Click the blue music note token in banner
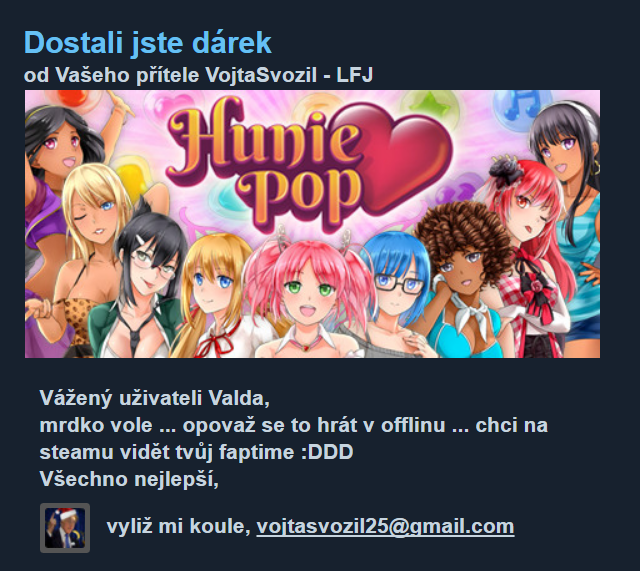Image resolution: width=640 pixels, height=571 pixels. click(x=516, y=107)
